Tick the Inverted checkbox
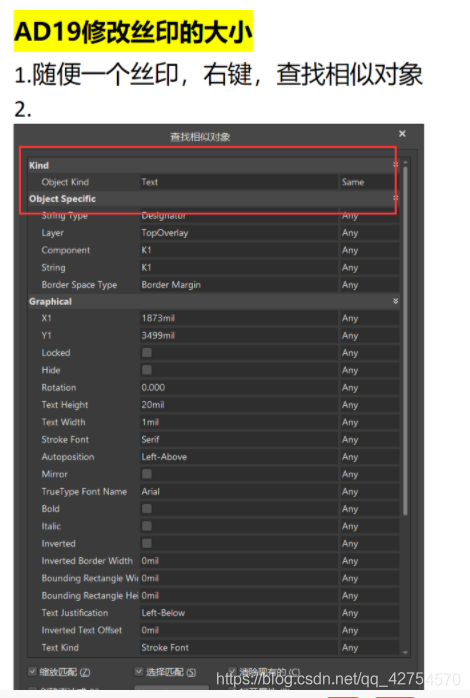Image resolution: width=470 pixels, height=698 pixels. pos(146,543)
